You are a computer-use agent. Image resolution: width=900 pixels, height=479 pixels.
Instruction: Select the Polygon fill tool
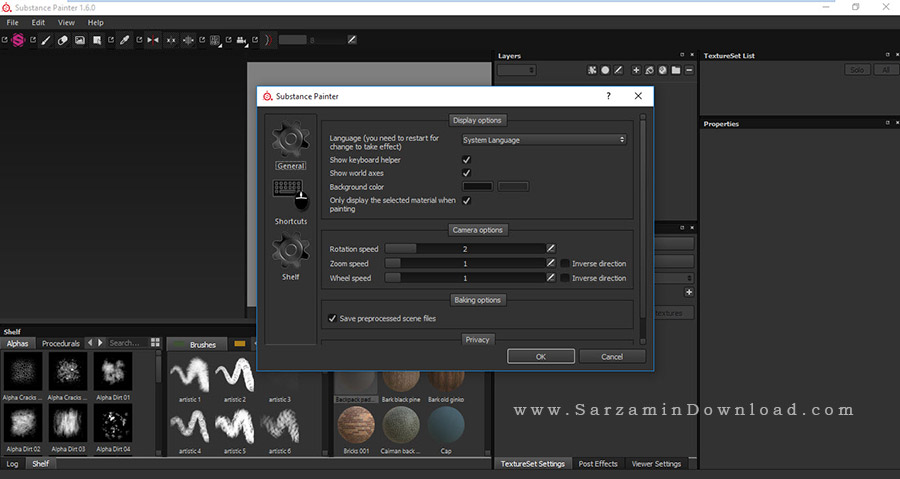click(x=97, y=40)
